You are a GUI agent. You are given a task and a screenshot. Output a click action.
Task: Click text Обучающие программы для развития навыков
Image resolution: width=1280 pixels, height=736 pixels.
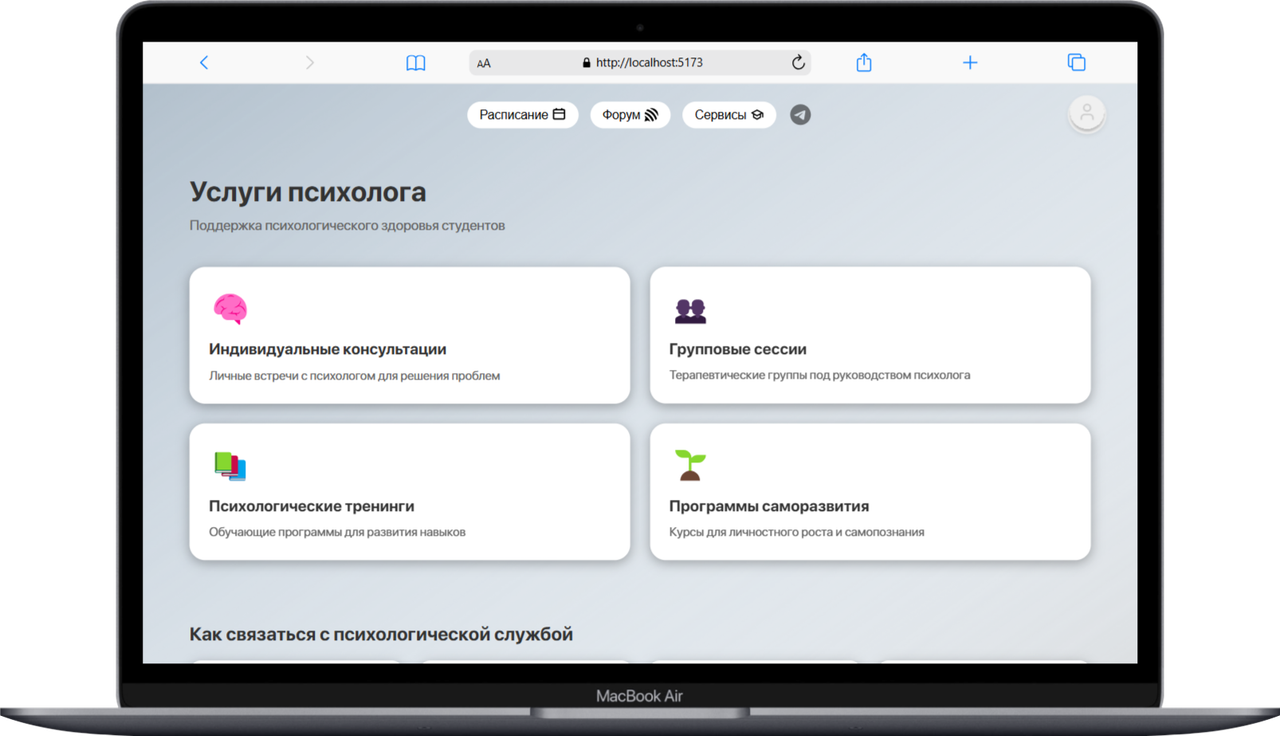(x=337, y=532)
